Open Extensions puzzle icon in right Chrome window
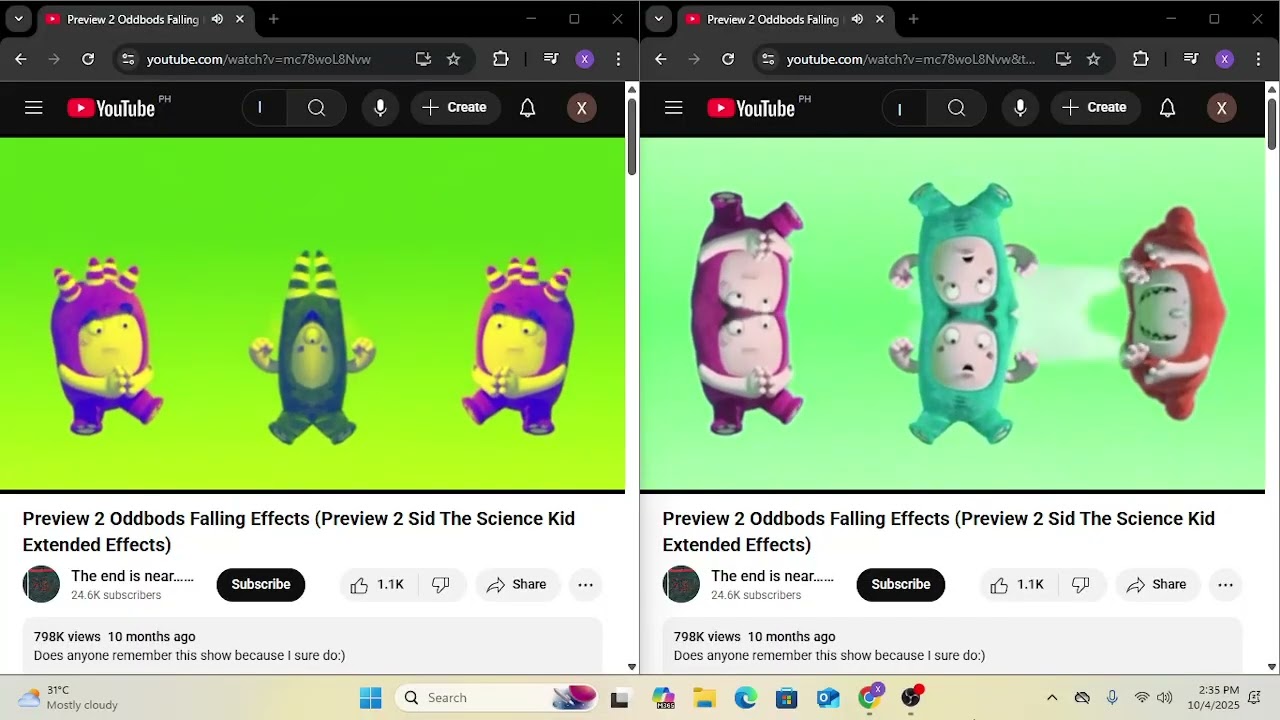1280x720 pixels. click(x=1141, y=59)
